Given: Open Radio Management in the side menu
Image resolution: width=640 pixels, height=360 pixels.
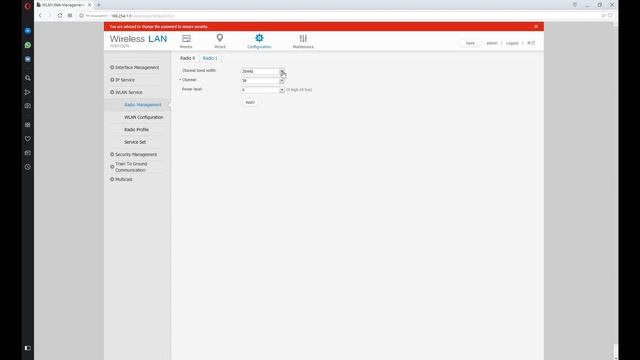Looking at the screenshot, I should [143, 105].
